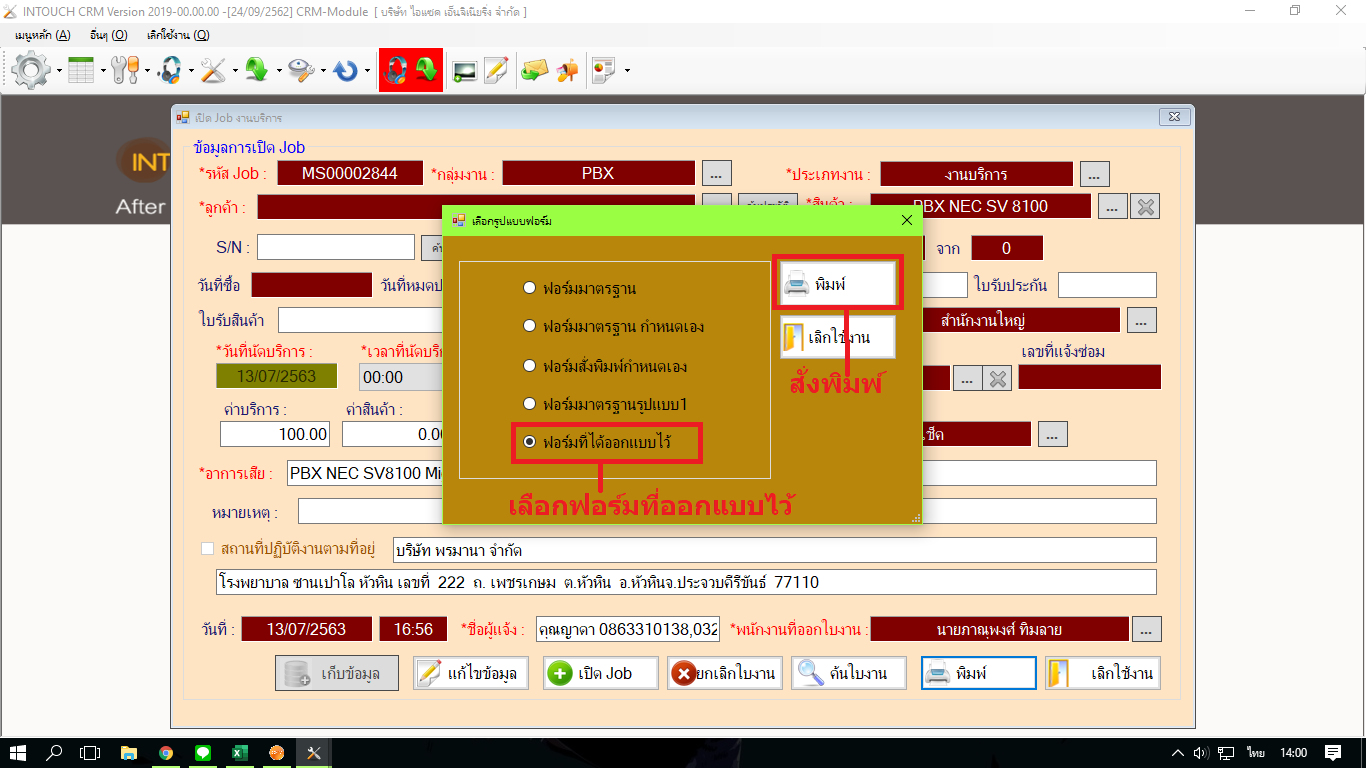Click the mailbox toolbar icon
The width and height of the screenshot is (1366, 768).
pos(567,70)
